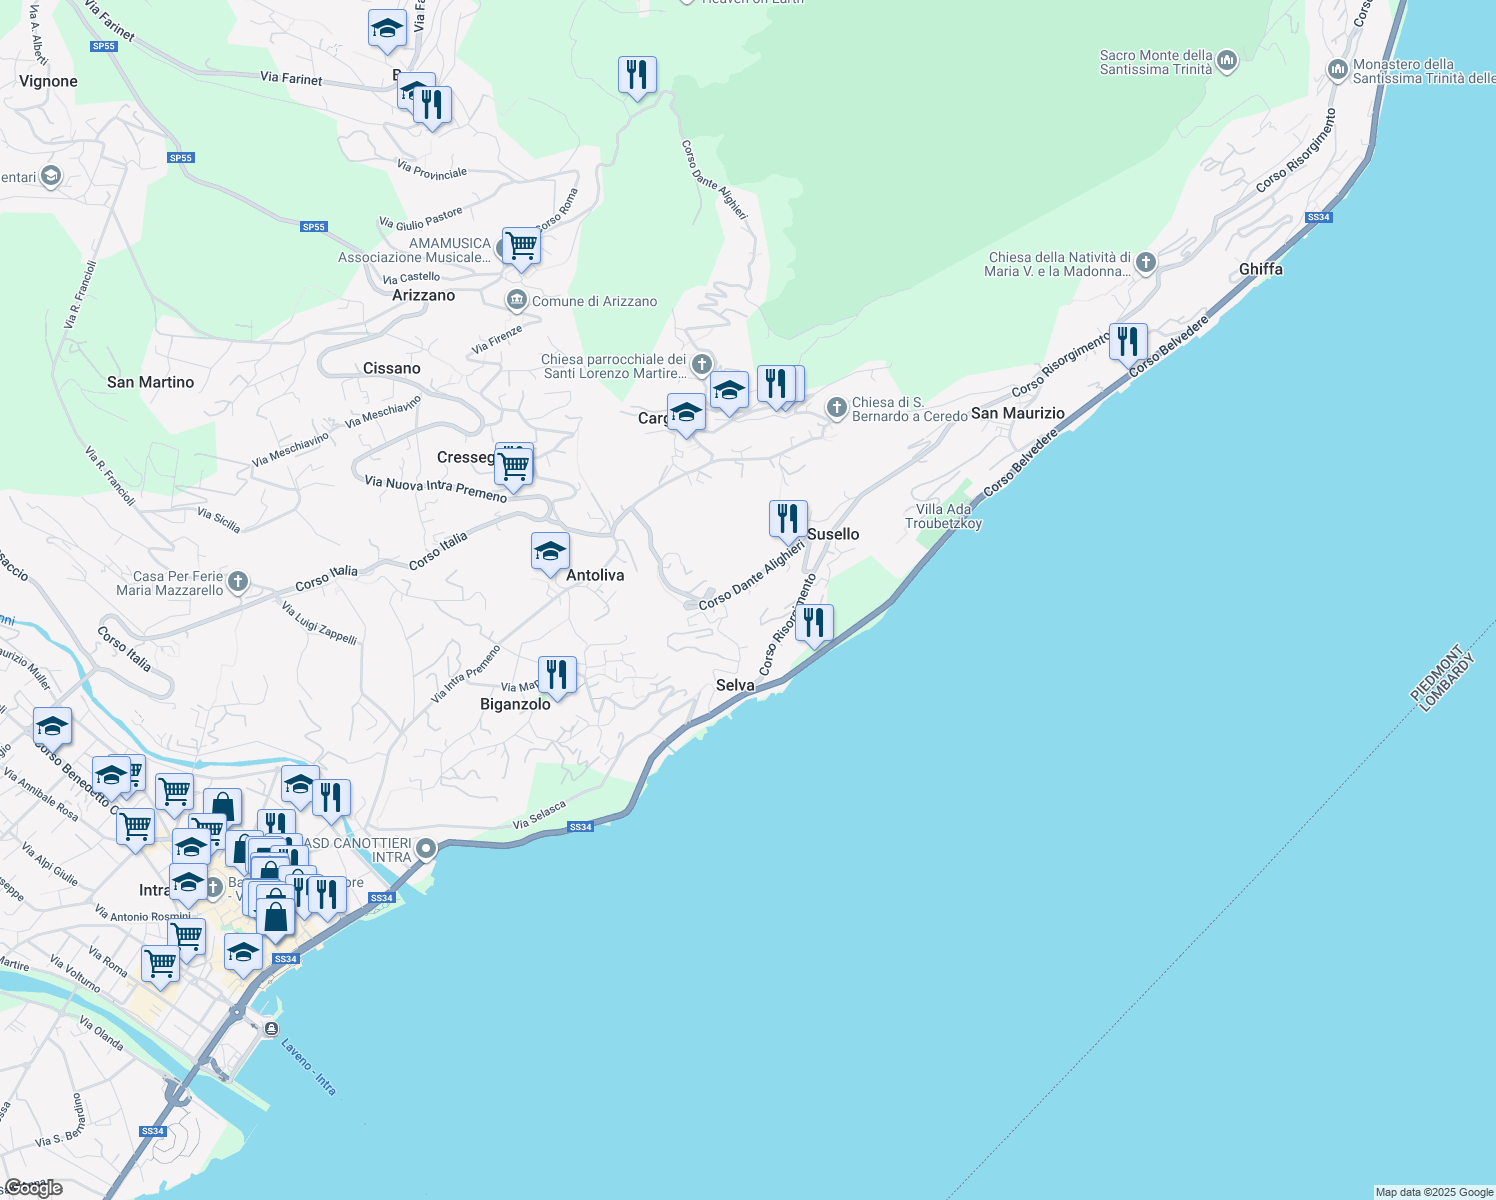The width and height of the screenshot is (1496, 1200).
Task: Open the ASD Canottieri Intra location pin
Action: (x=426, y=849)
